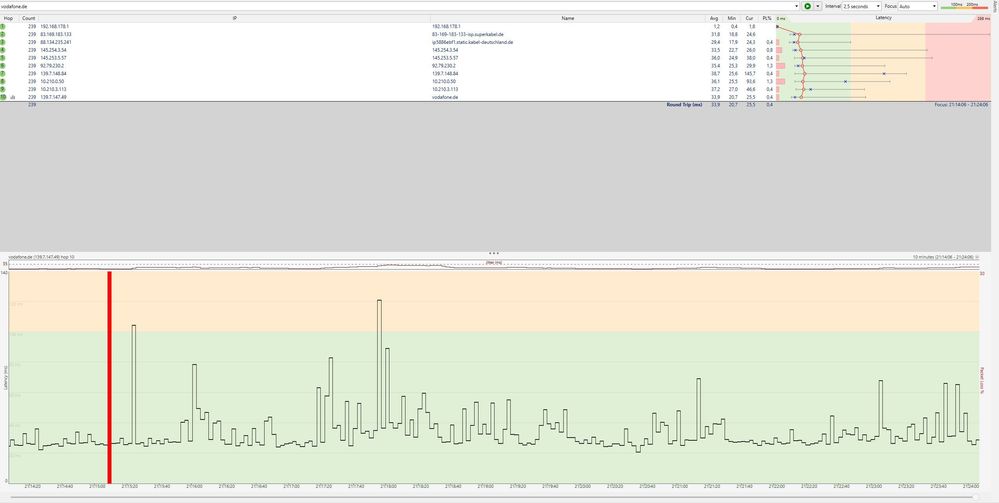This screenshot has height=503, width=999.
Task: Sort by the IP column header
Action: click(x=234, y=18)
